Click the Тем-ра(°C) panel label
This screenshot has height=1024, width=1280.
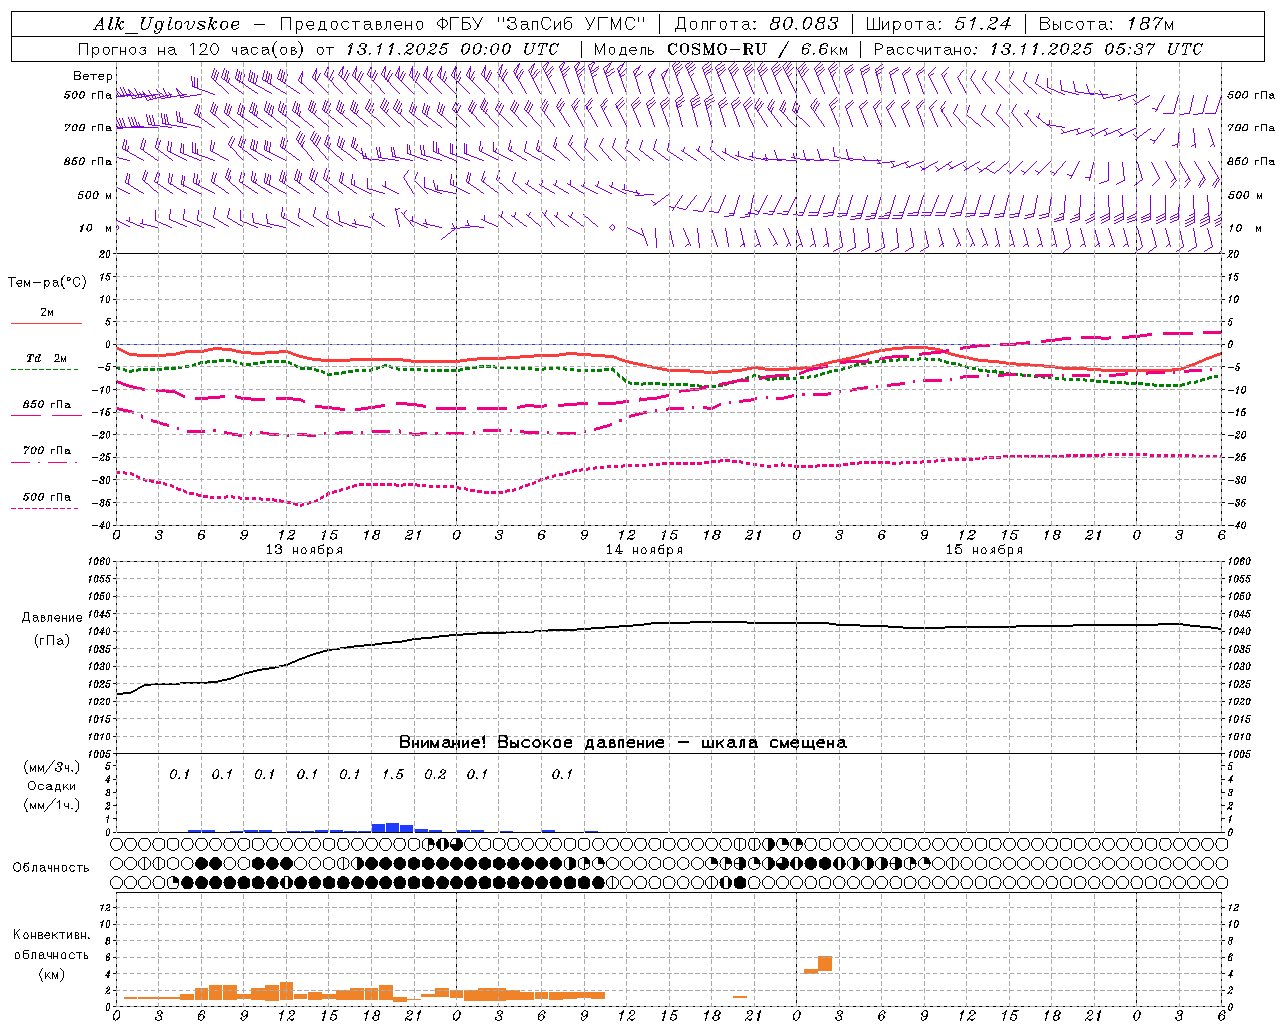47,283
